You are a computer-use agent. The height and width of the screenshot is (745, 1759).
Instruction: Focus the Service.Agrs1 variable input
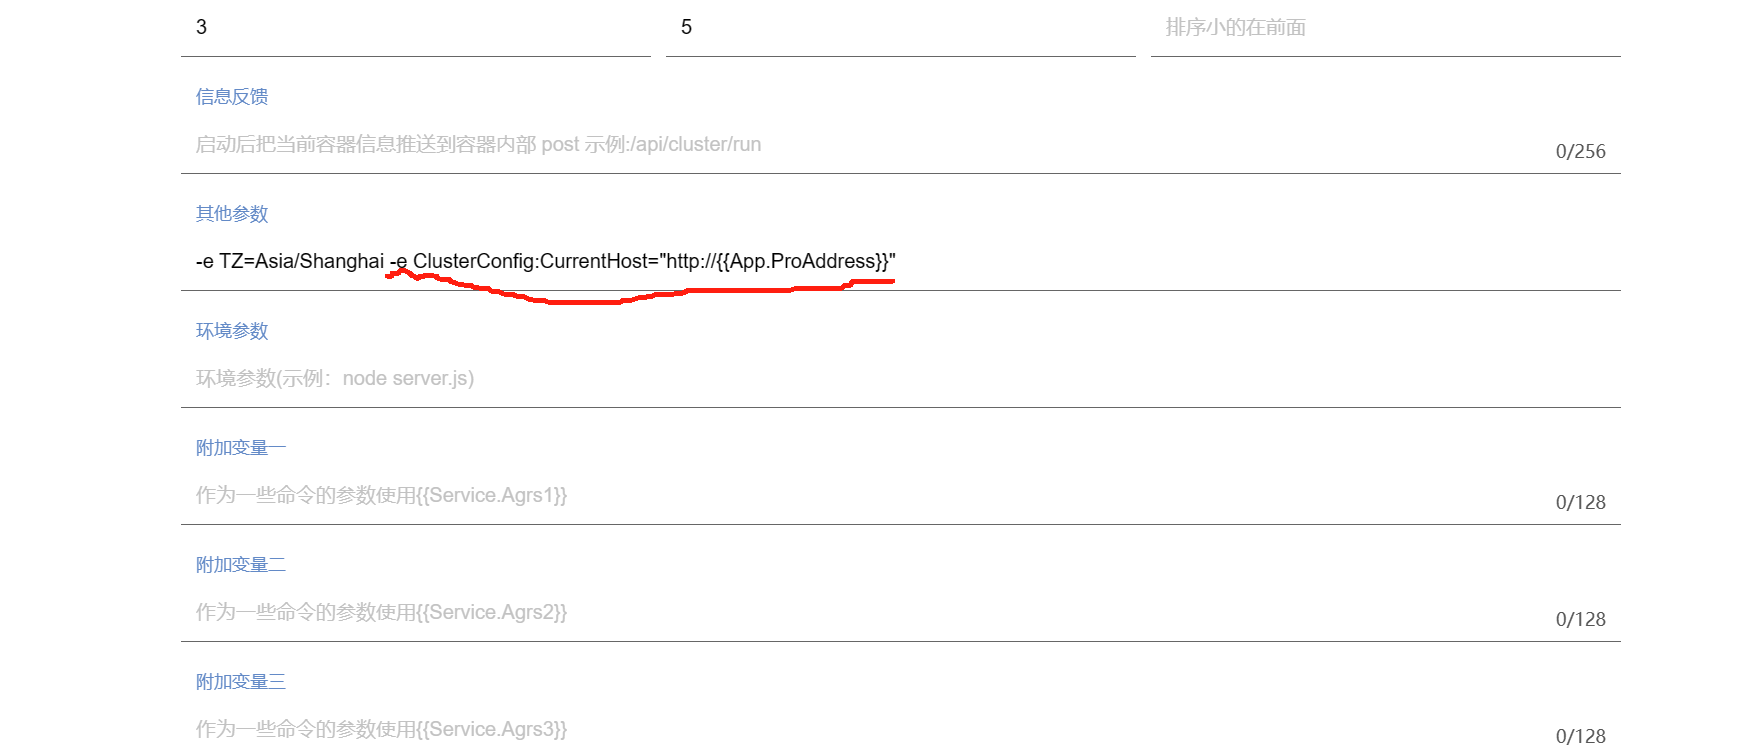coord(868,495)
